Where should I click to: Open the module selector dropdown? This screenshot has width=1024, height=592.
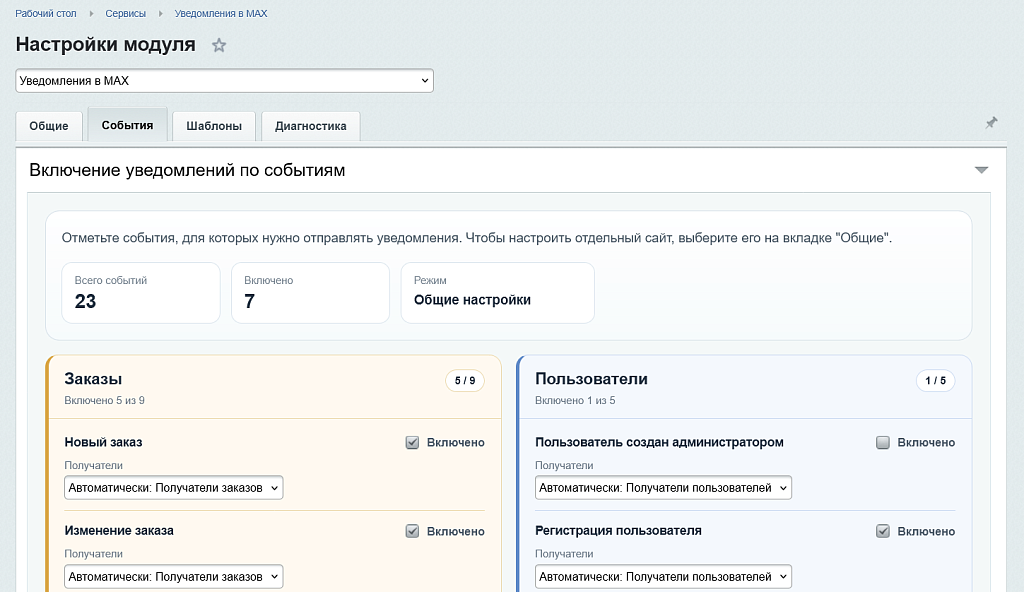click(224, 80)
